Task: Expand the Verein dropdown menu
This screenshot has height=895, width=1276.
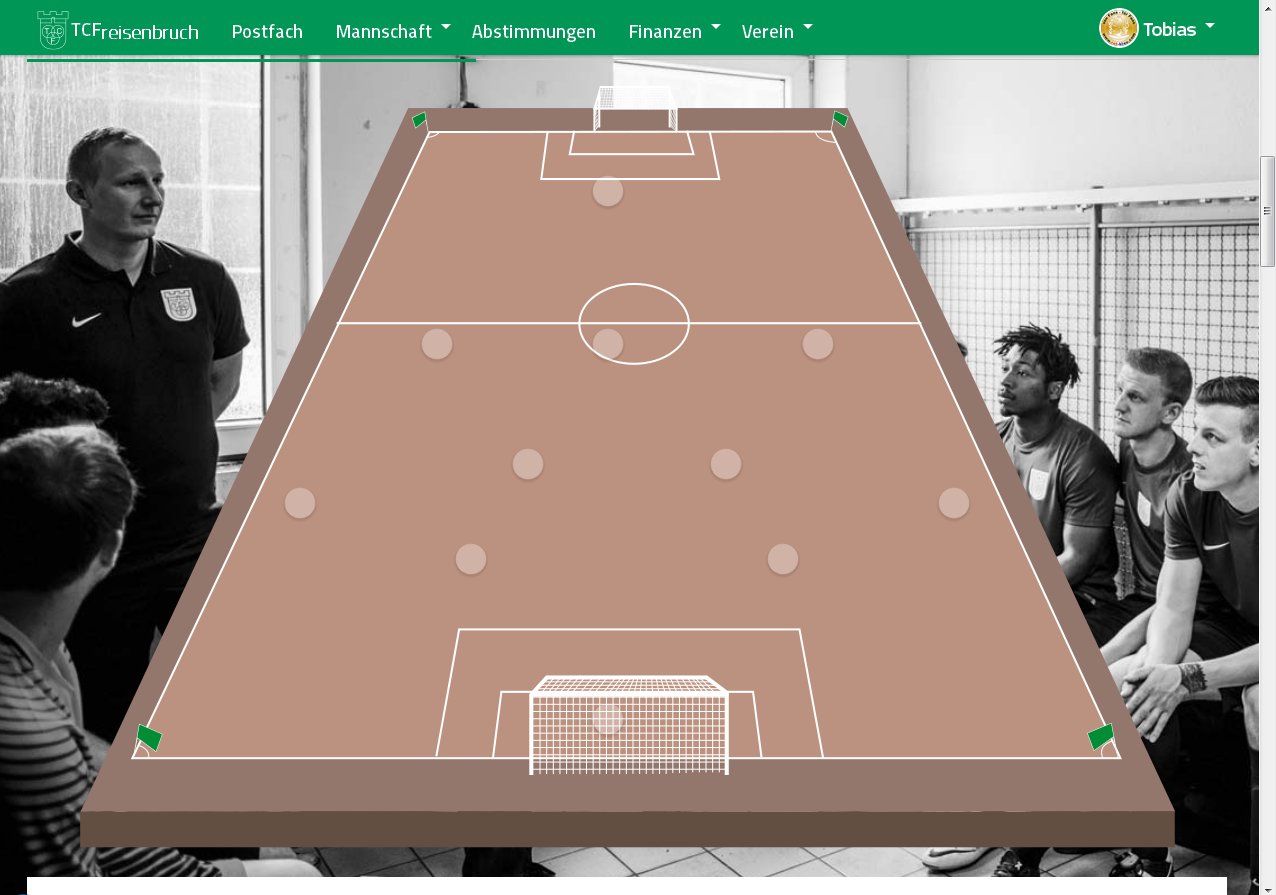Action: pos(777,31)
